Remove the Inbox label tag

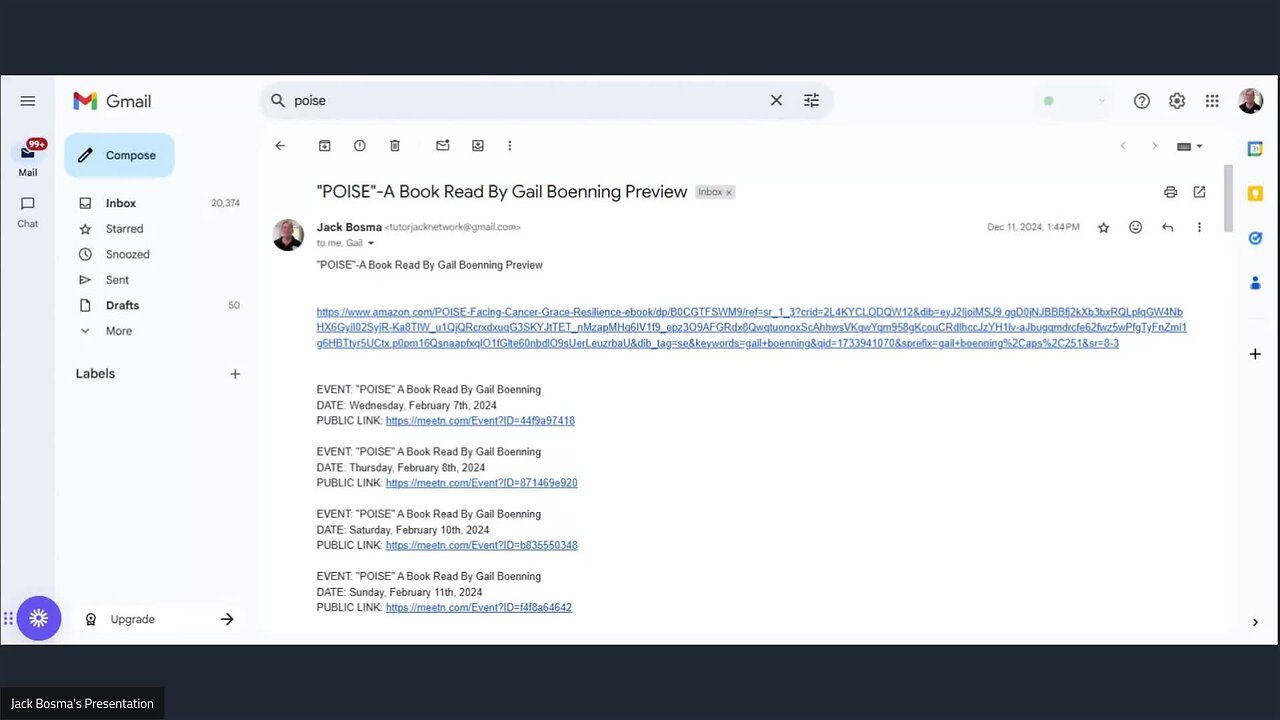click(x=729, y=192)
